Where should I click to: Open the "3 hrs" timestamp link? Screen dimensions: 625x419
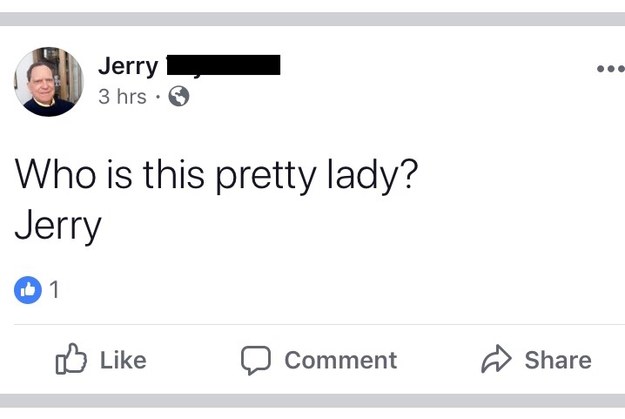121,97
